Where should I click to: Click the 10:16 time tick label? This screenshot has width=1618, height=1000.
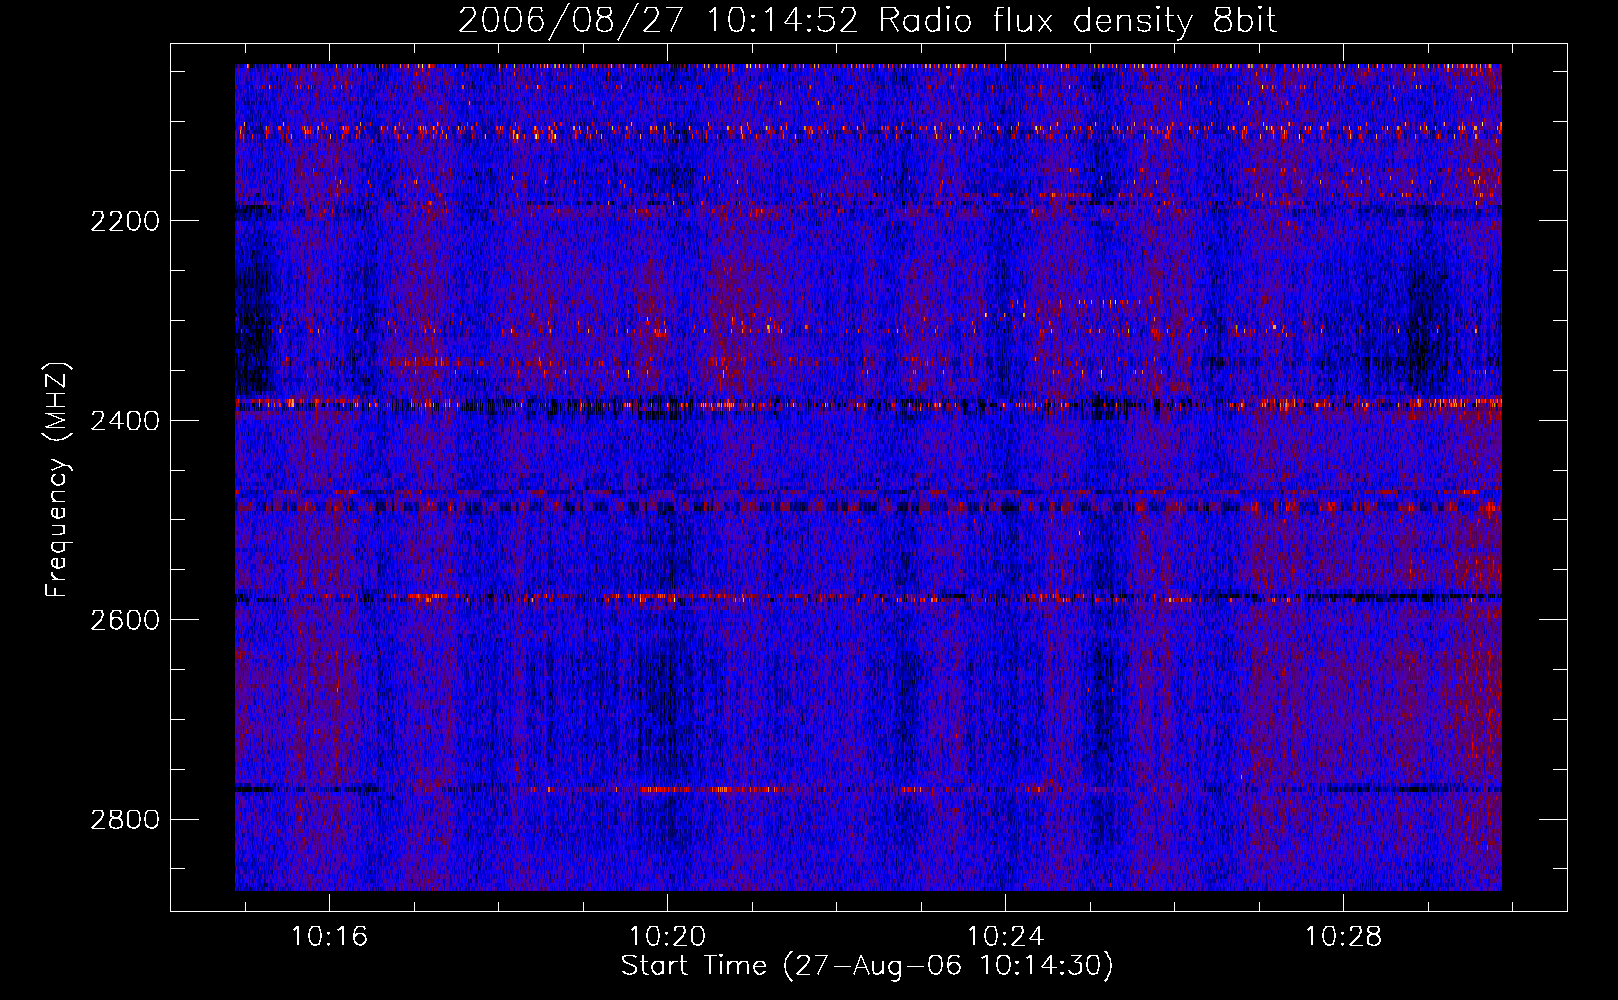pos(329,937)
